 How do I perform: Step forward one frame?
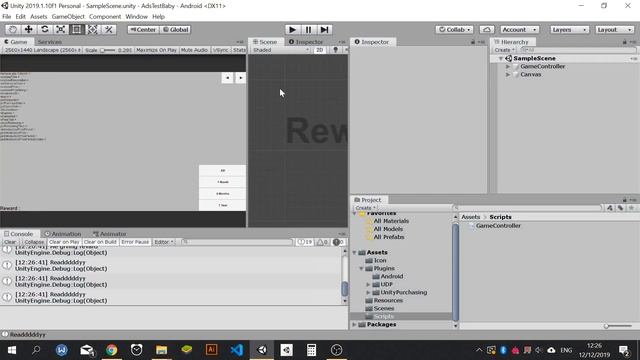[324, 29]
